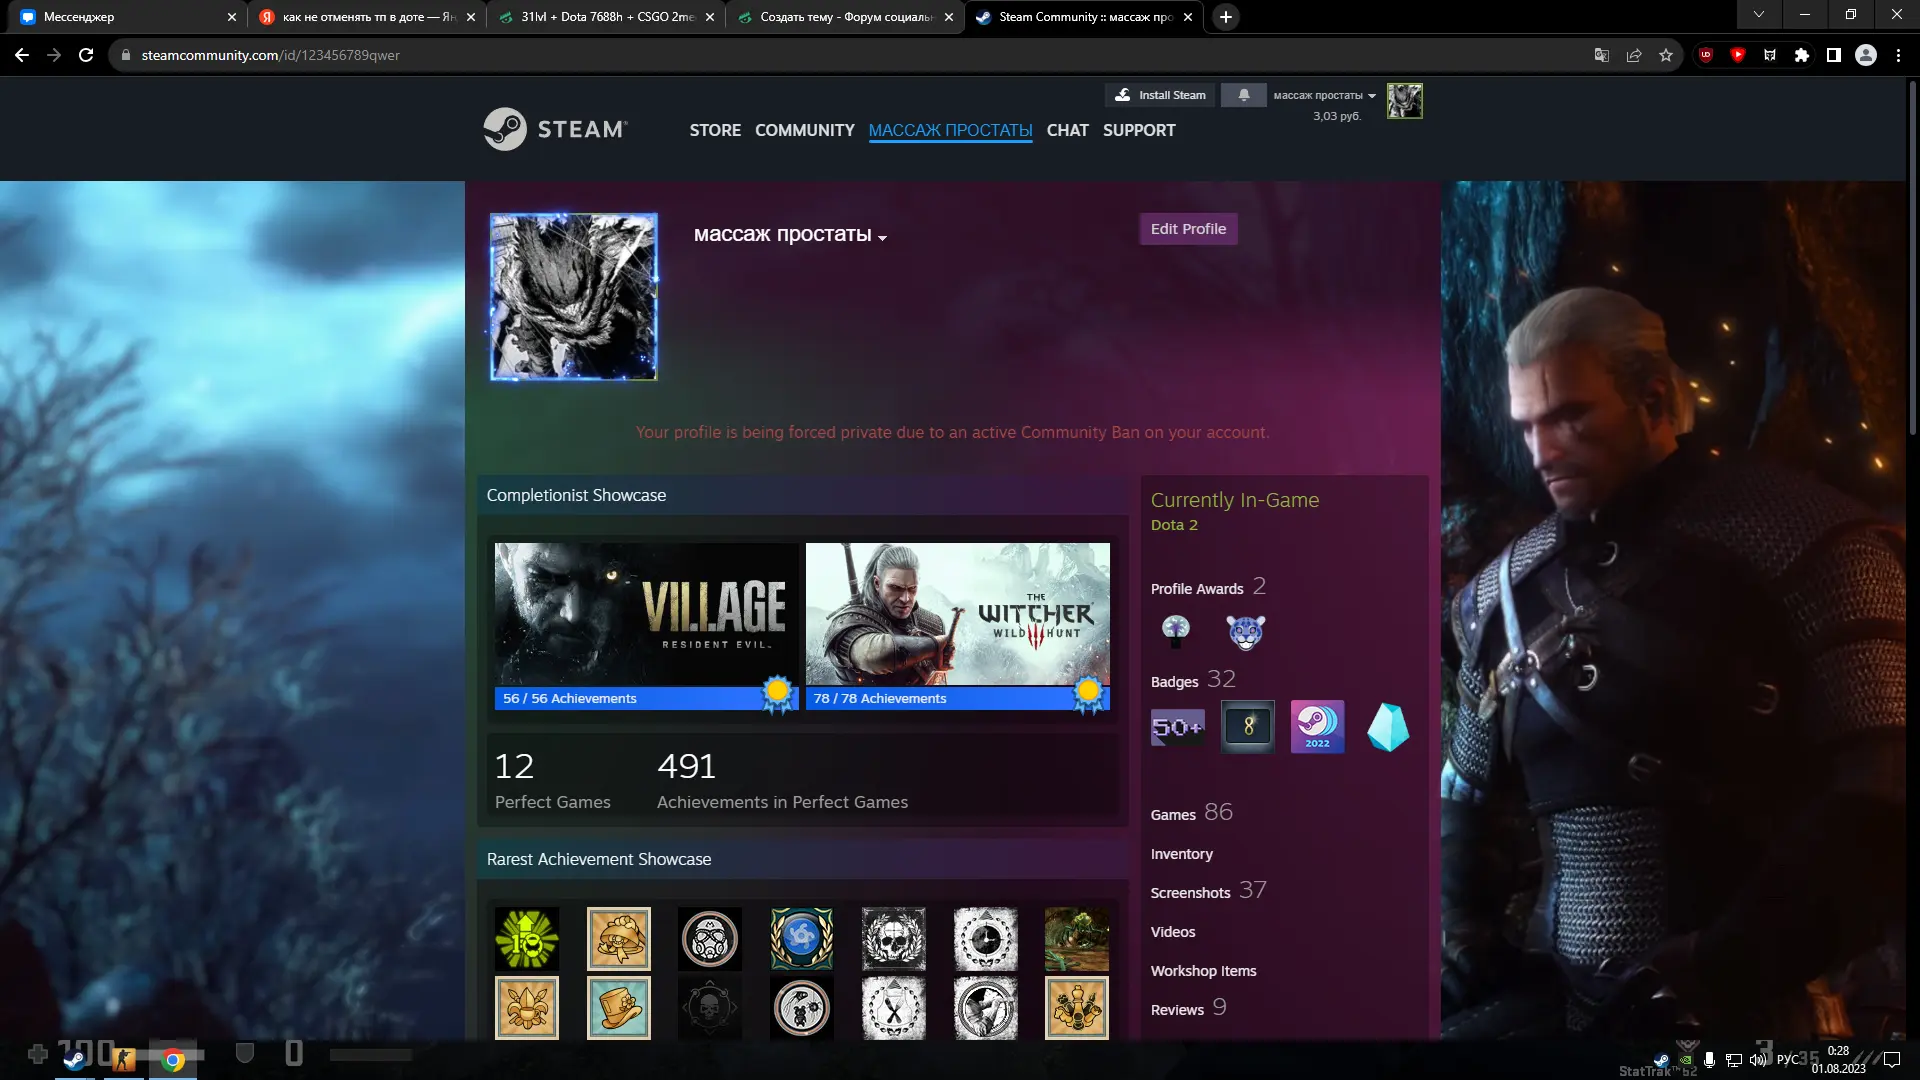This screenshot has width=1920, height=1080.
Task: Open Chrome extensions puzzle icon
Action: pyautogui.click(x=1802, y=55)
